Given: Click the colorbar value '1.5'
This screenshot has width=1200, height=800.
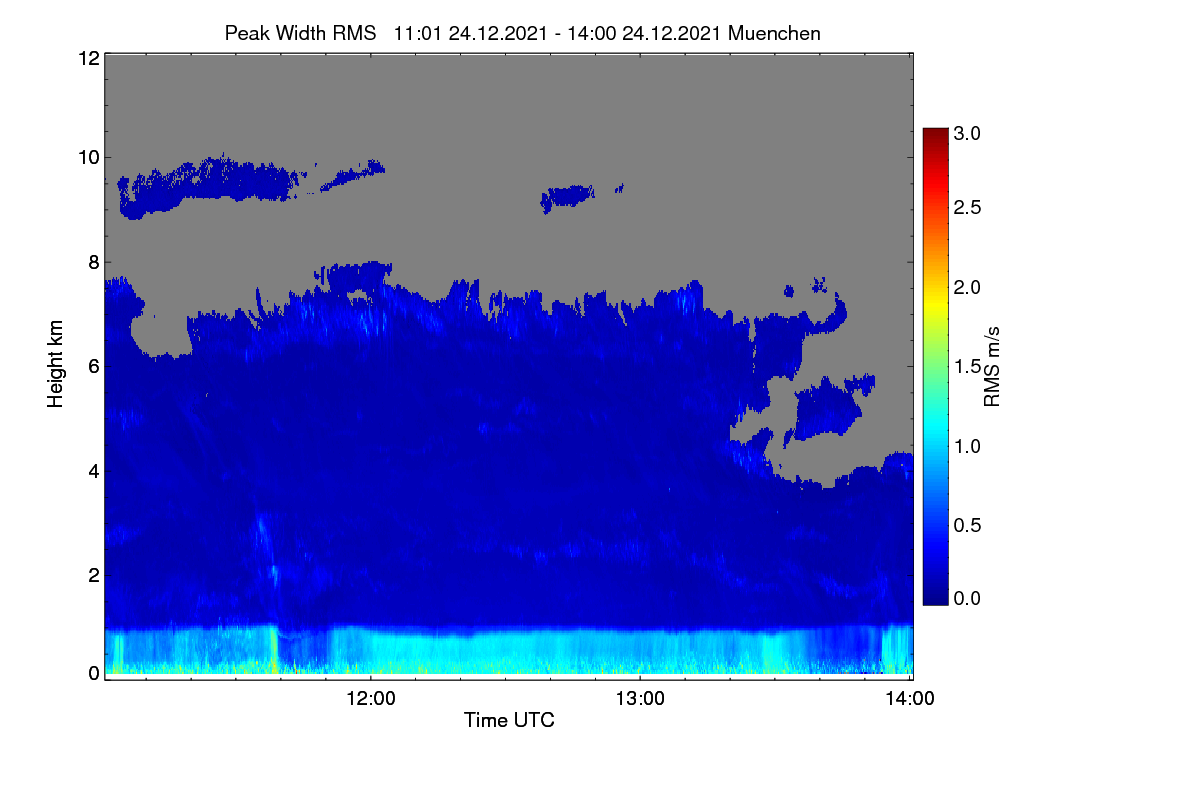Looking at the screenshot, I should coord(968,367).
